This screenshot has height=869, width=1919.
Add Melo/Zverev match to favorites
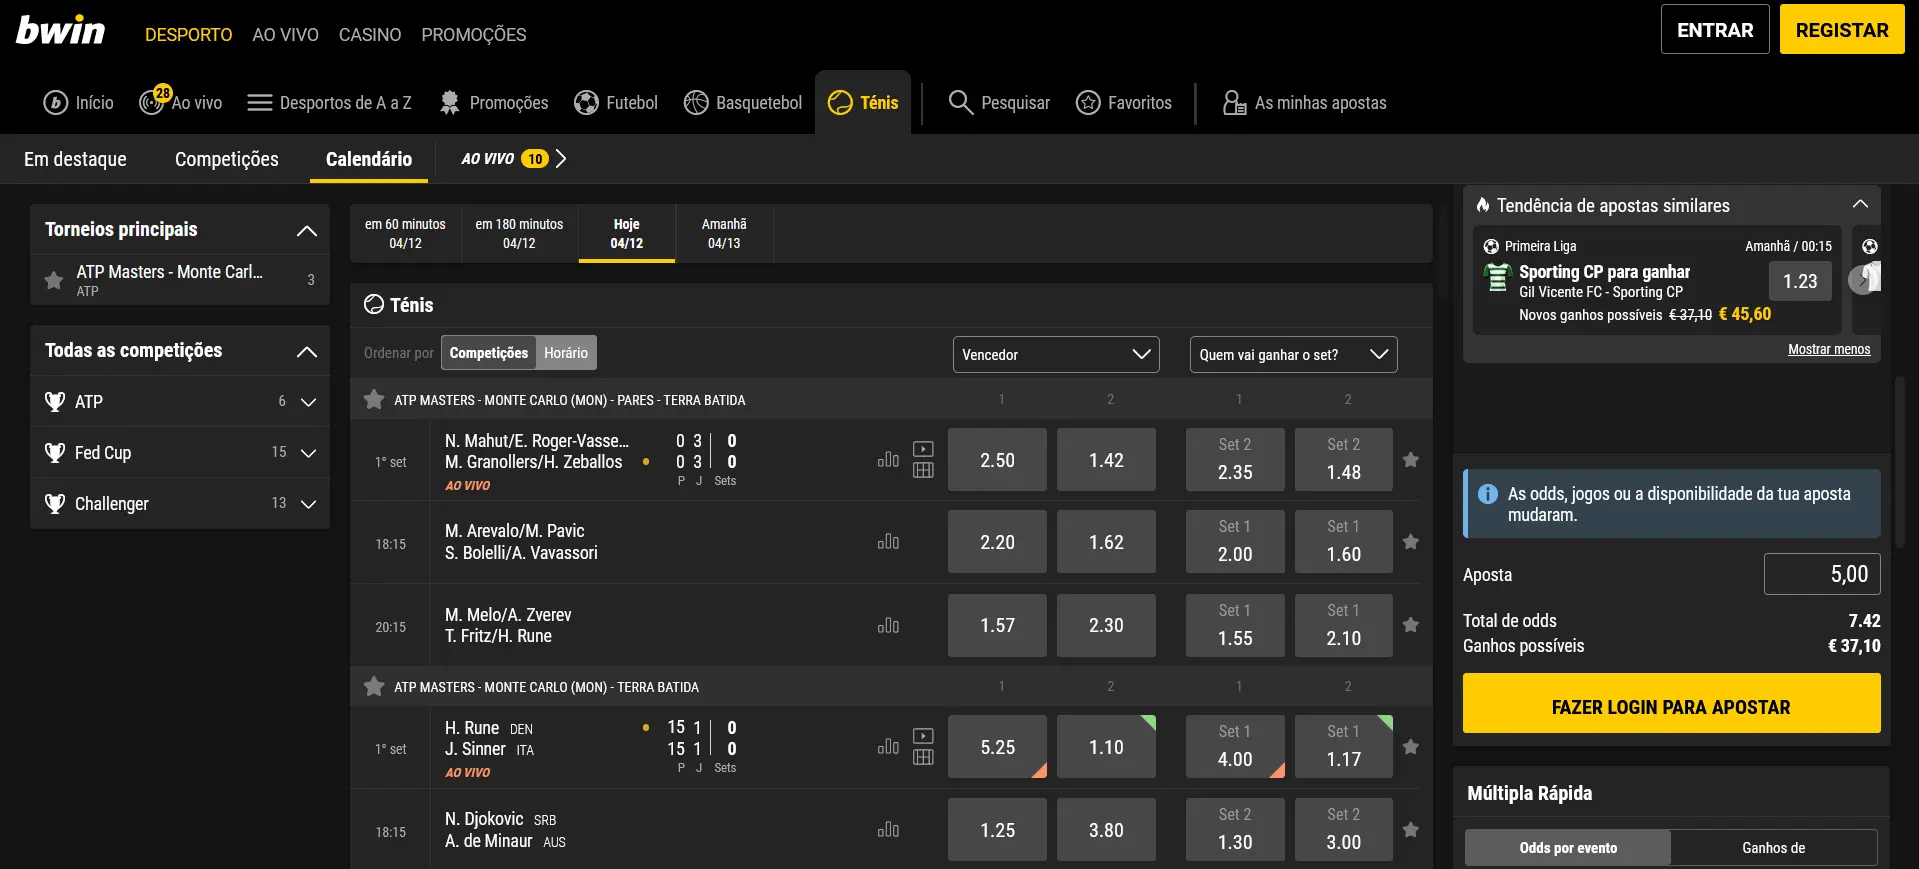(x=1411, y=625)
